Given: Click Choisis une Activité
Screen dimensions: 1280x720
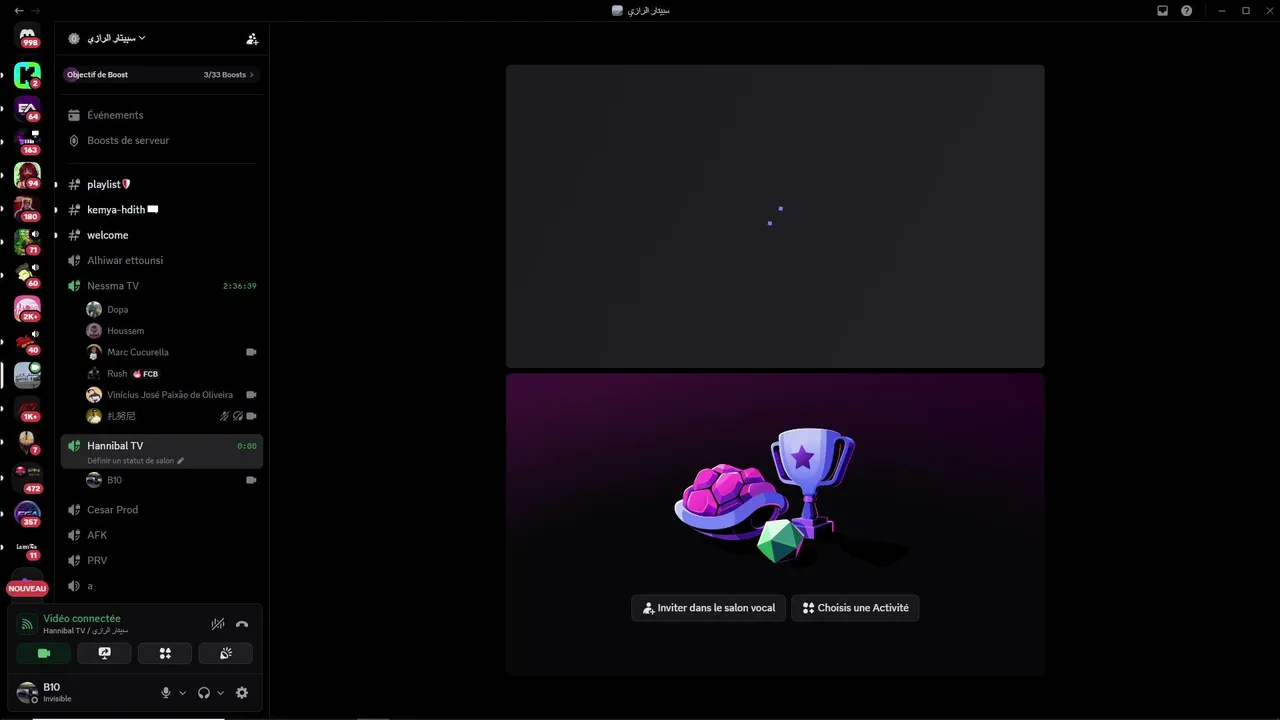Looking at the screenshot, I should [855, 608].
